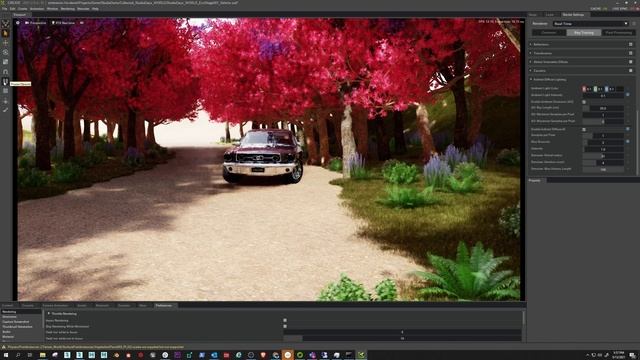Click the highlighted orange taskbar app icon

coord(288,355)
